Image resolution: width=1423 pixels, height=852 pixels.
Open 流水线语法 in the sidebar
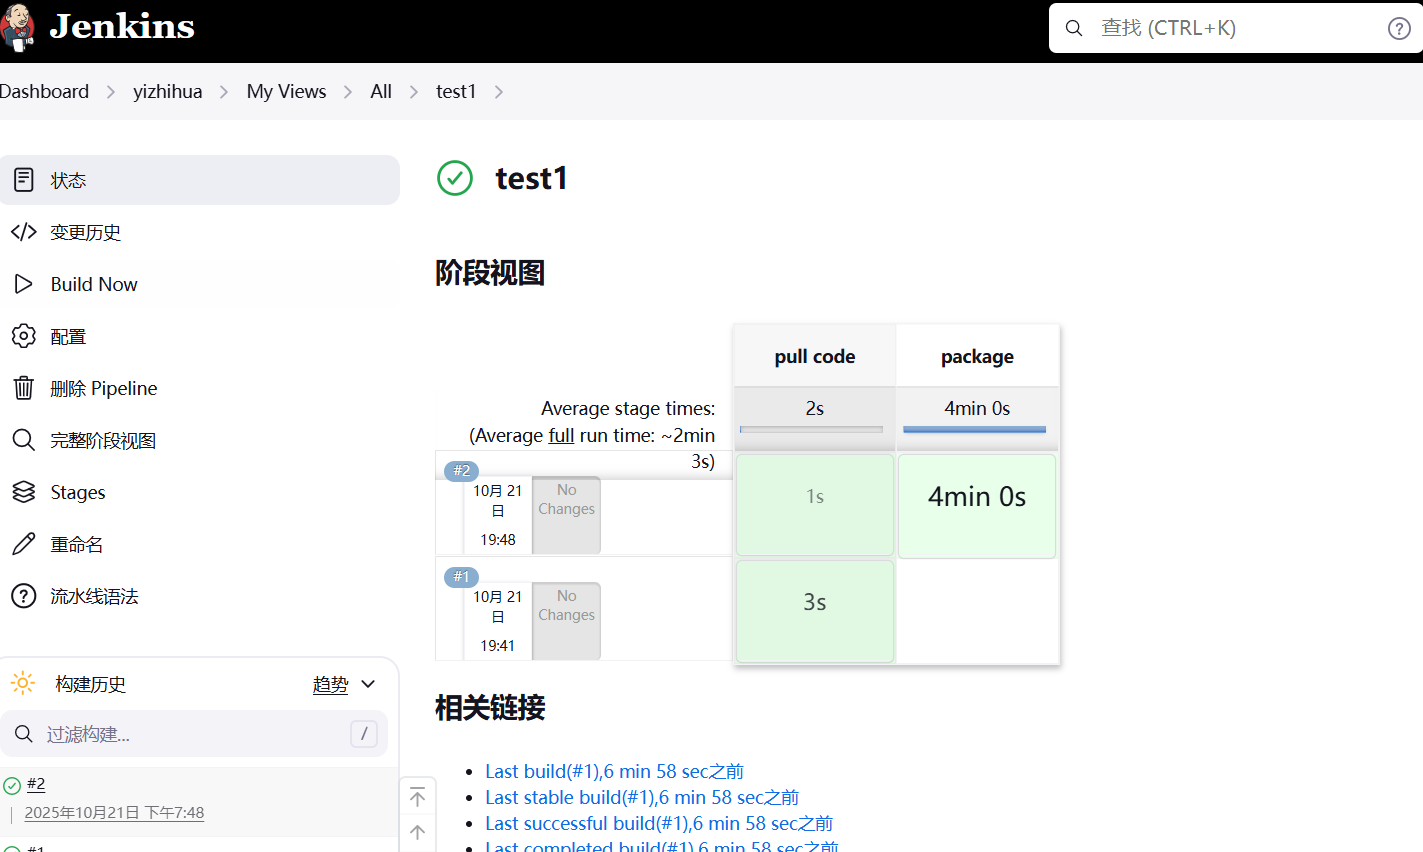200,596
